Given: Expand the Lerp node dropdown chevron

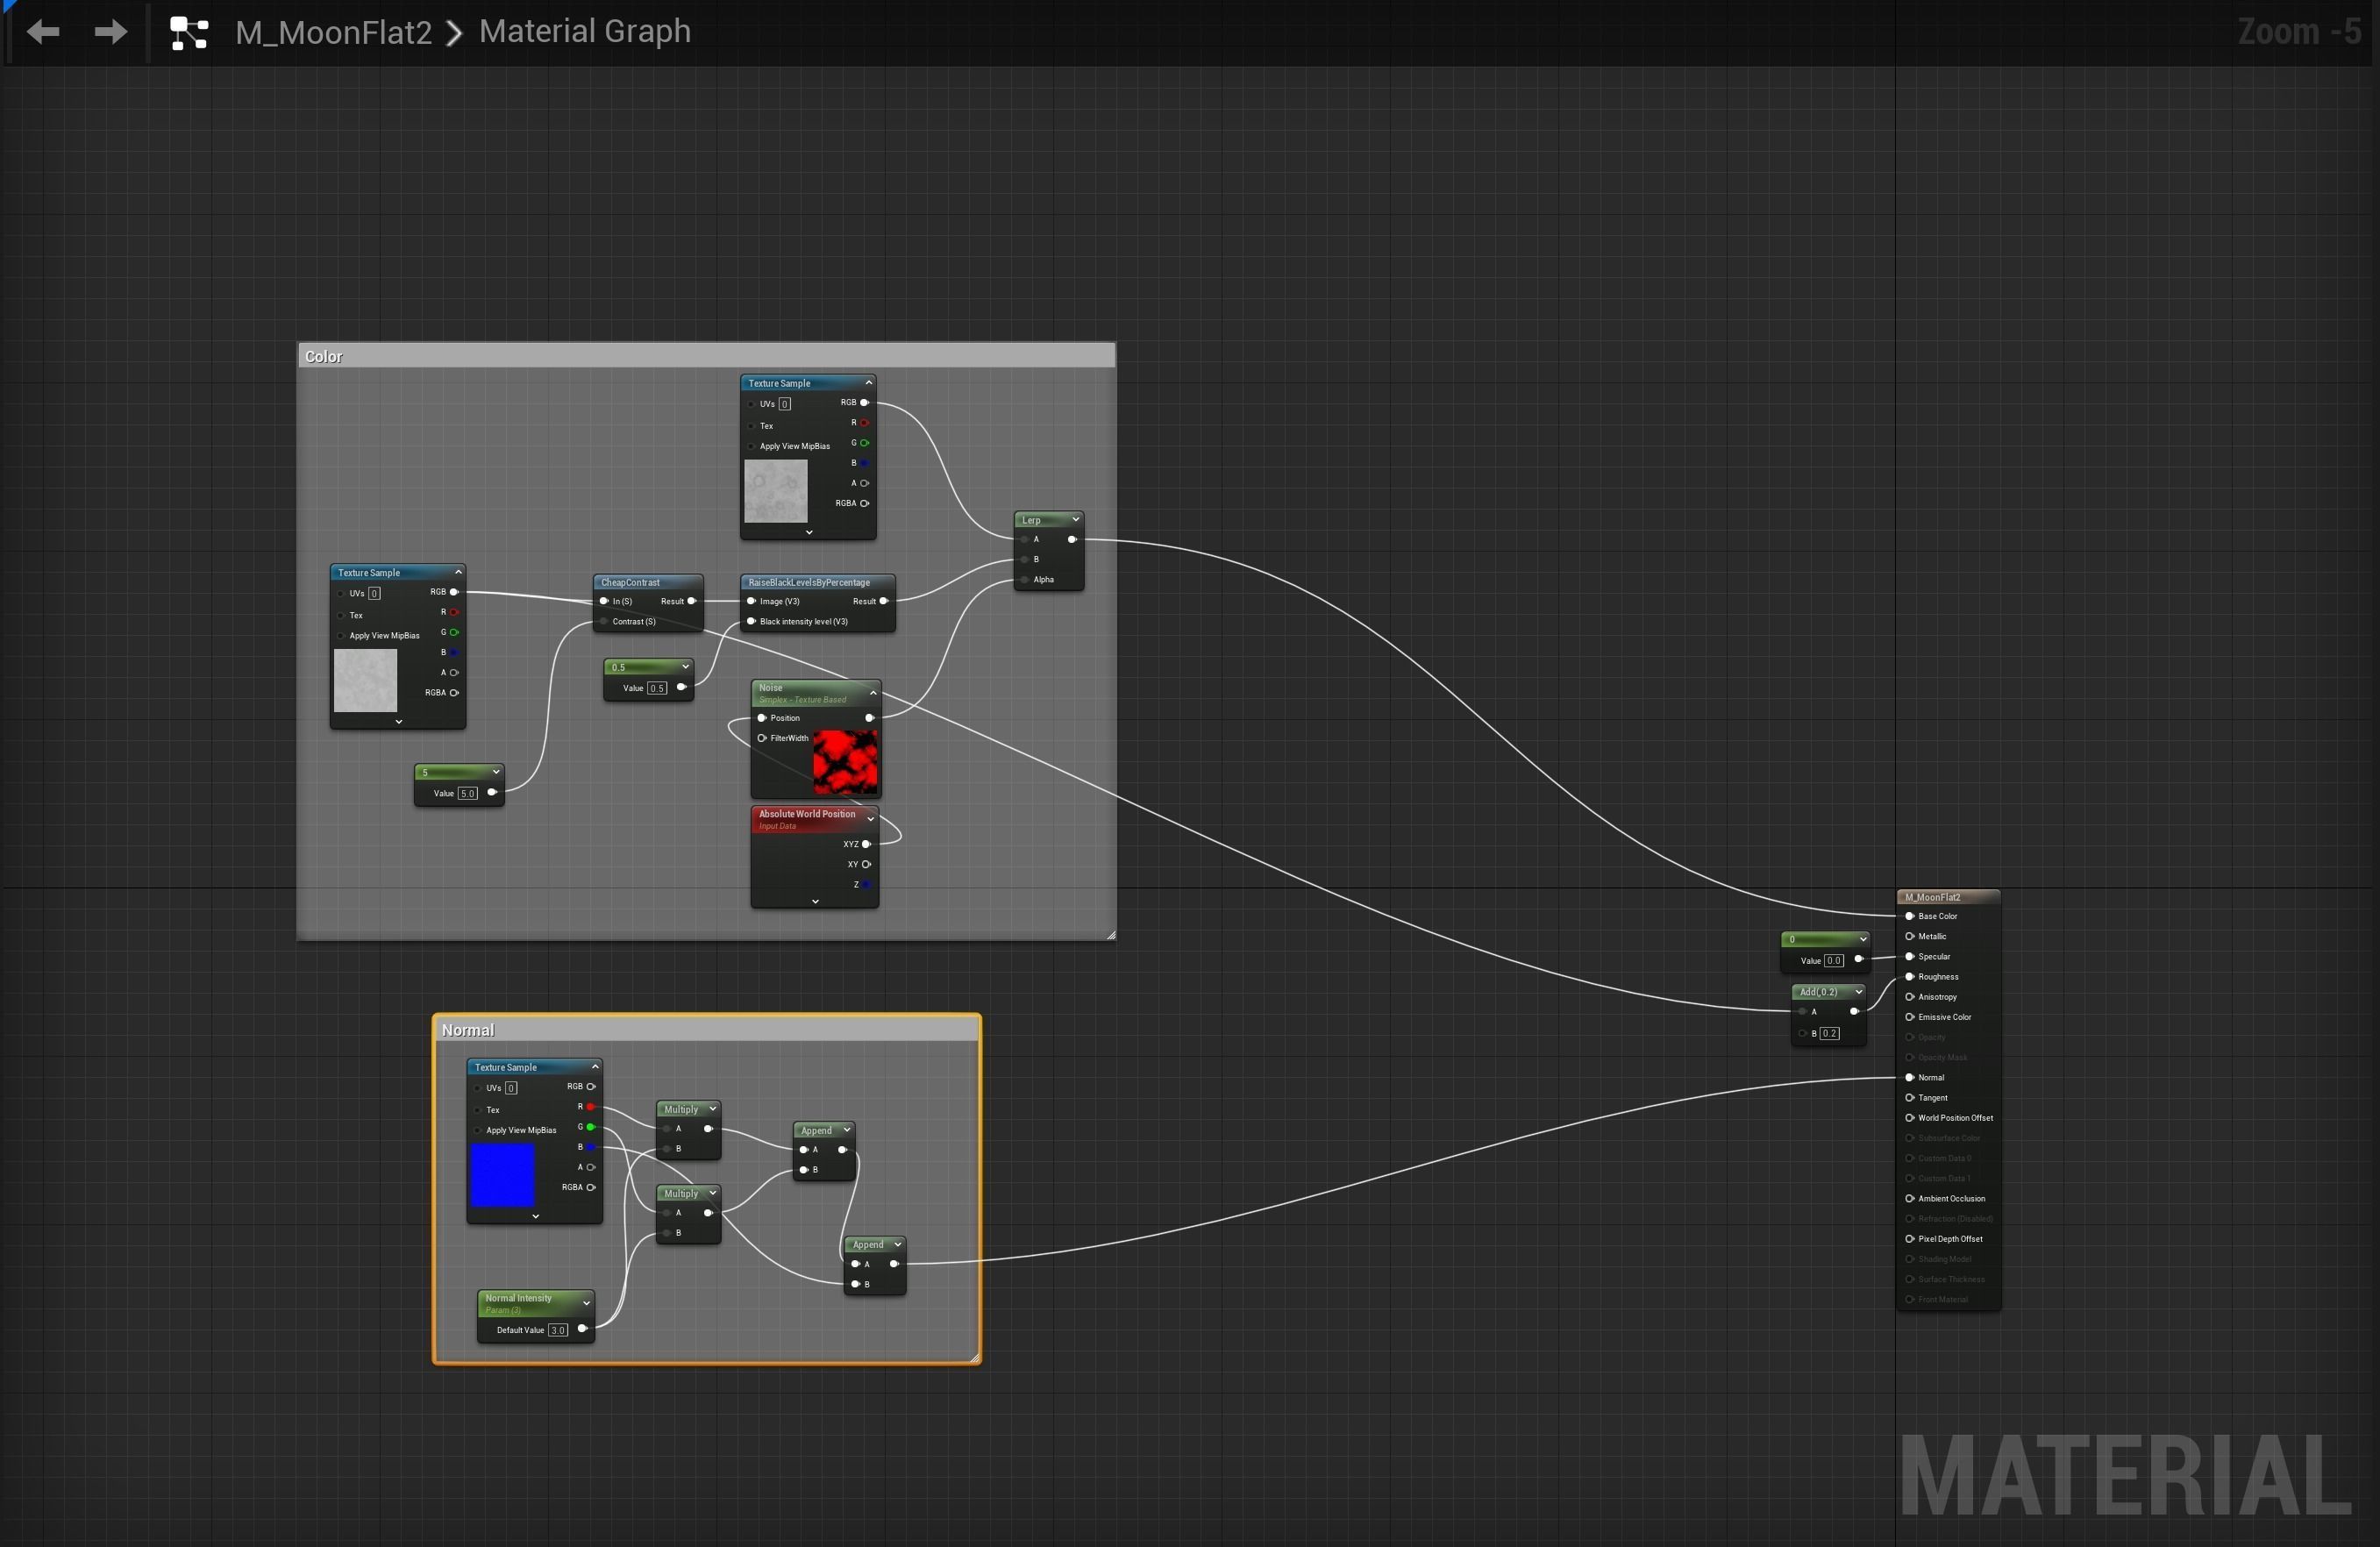Looking at the screenshot, I should point(1075,520).
